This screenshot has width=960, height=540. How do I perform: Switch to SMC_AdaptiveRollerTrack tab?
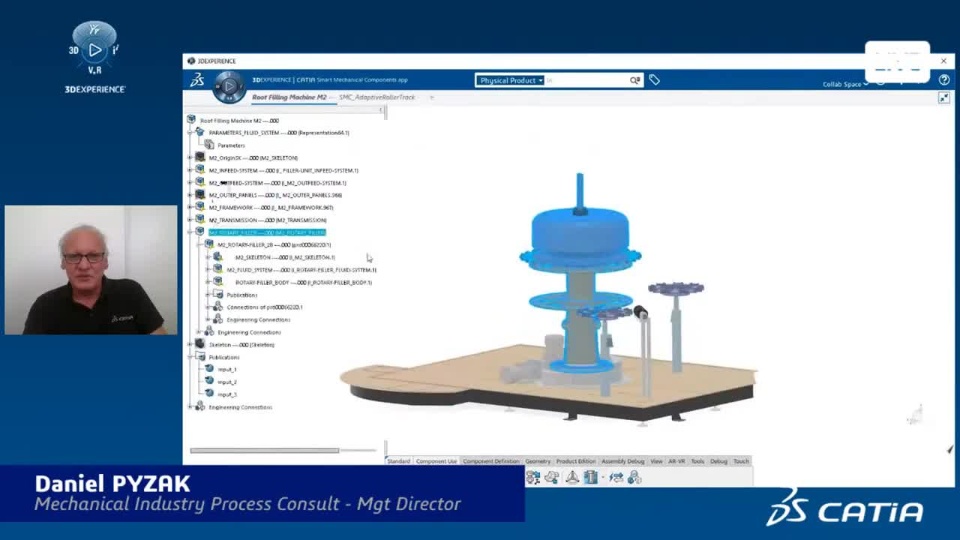coord(377,97)
